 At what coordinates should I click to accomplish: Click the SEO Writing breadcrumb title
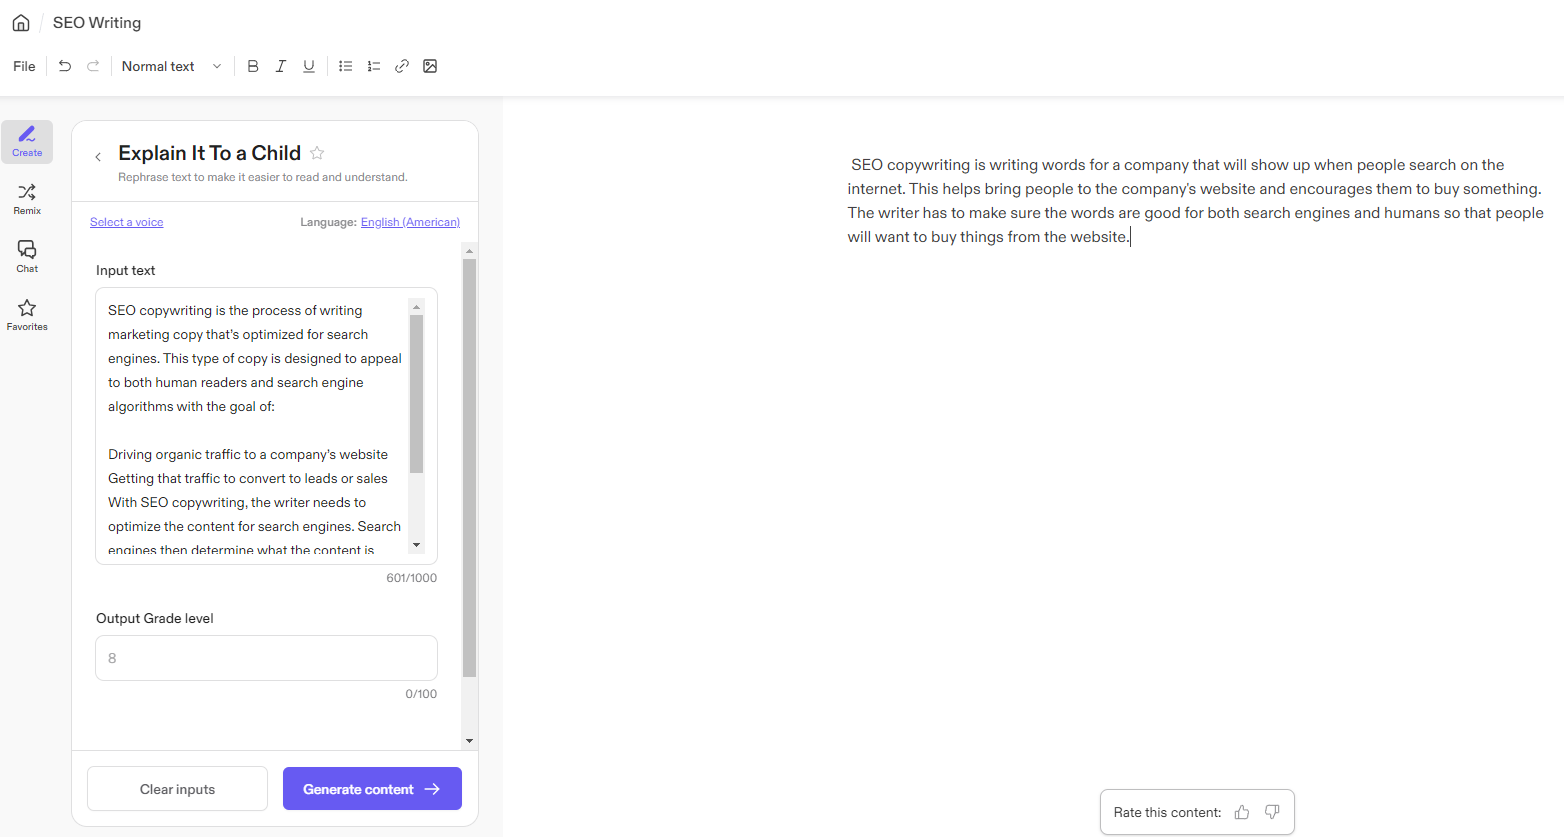point(96,22)
